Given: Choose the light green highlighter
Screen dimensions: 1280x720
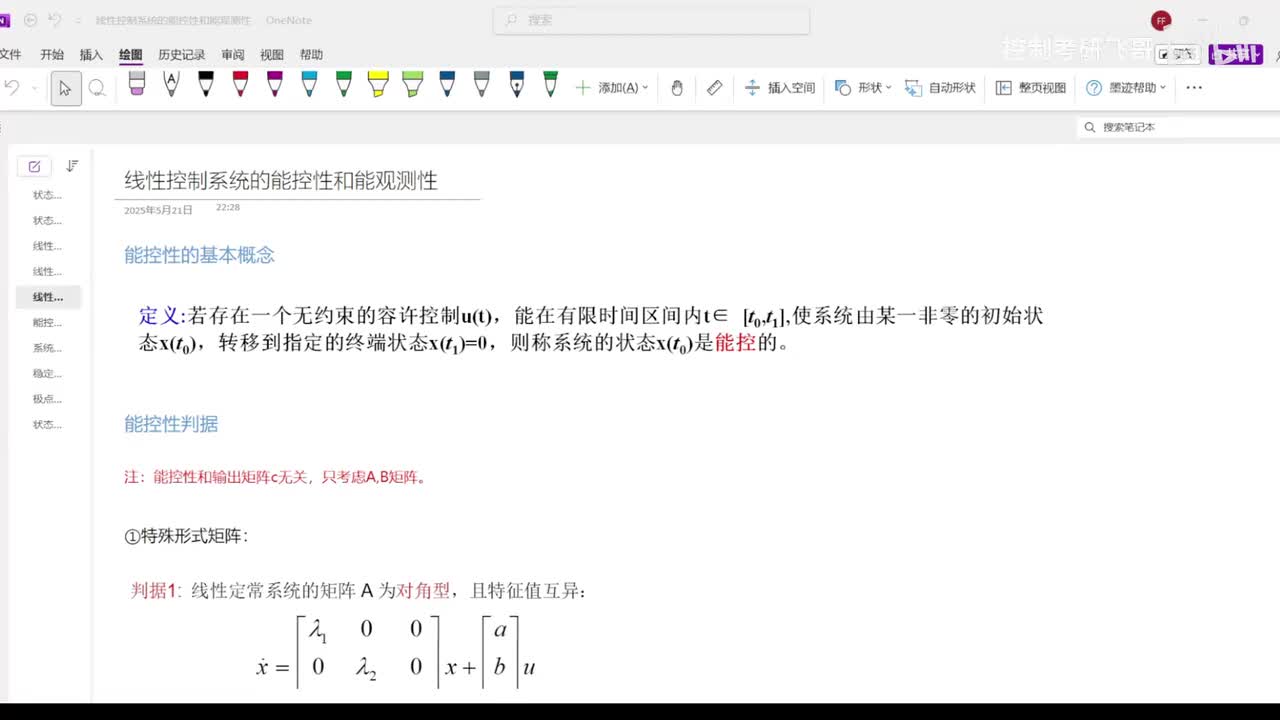Looking at the screenshot, I should [x=413, y=85].
